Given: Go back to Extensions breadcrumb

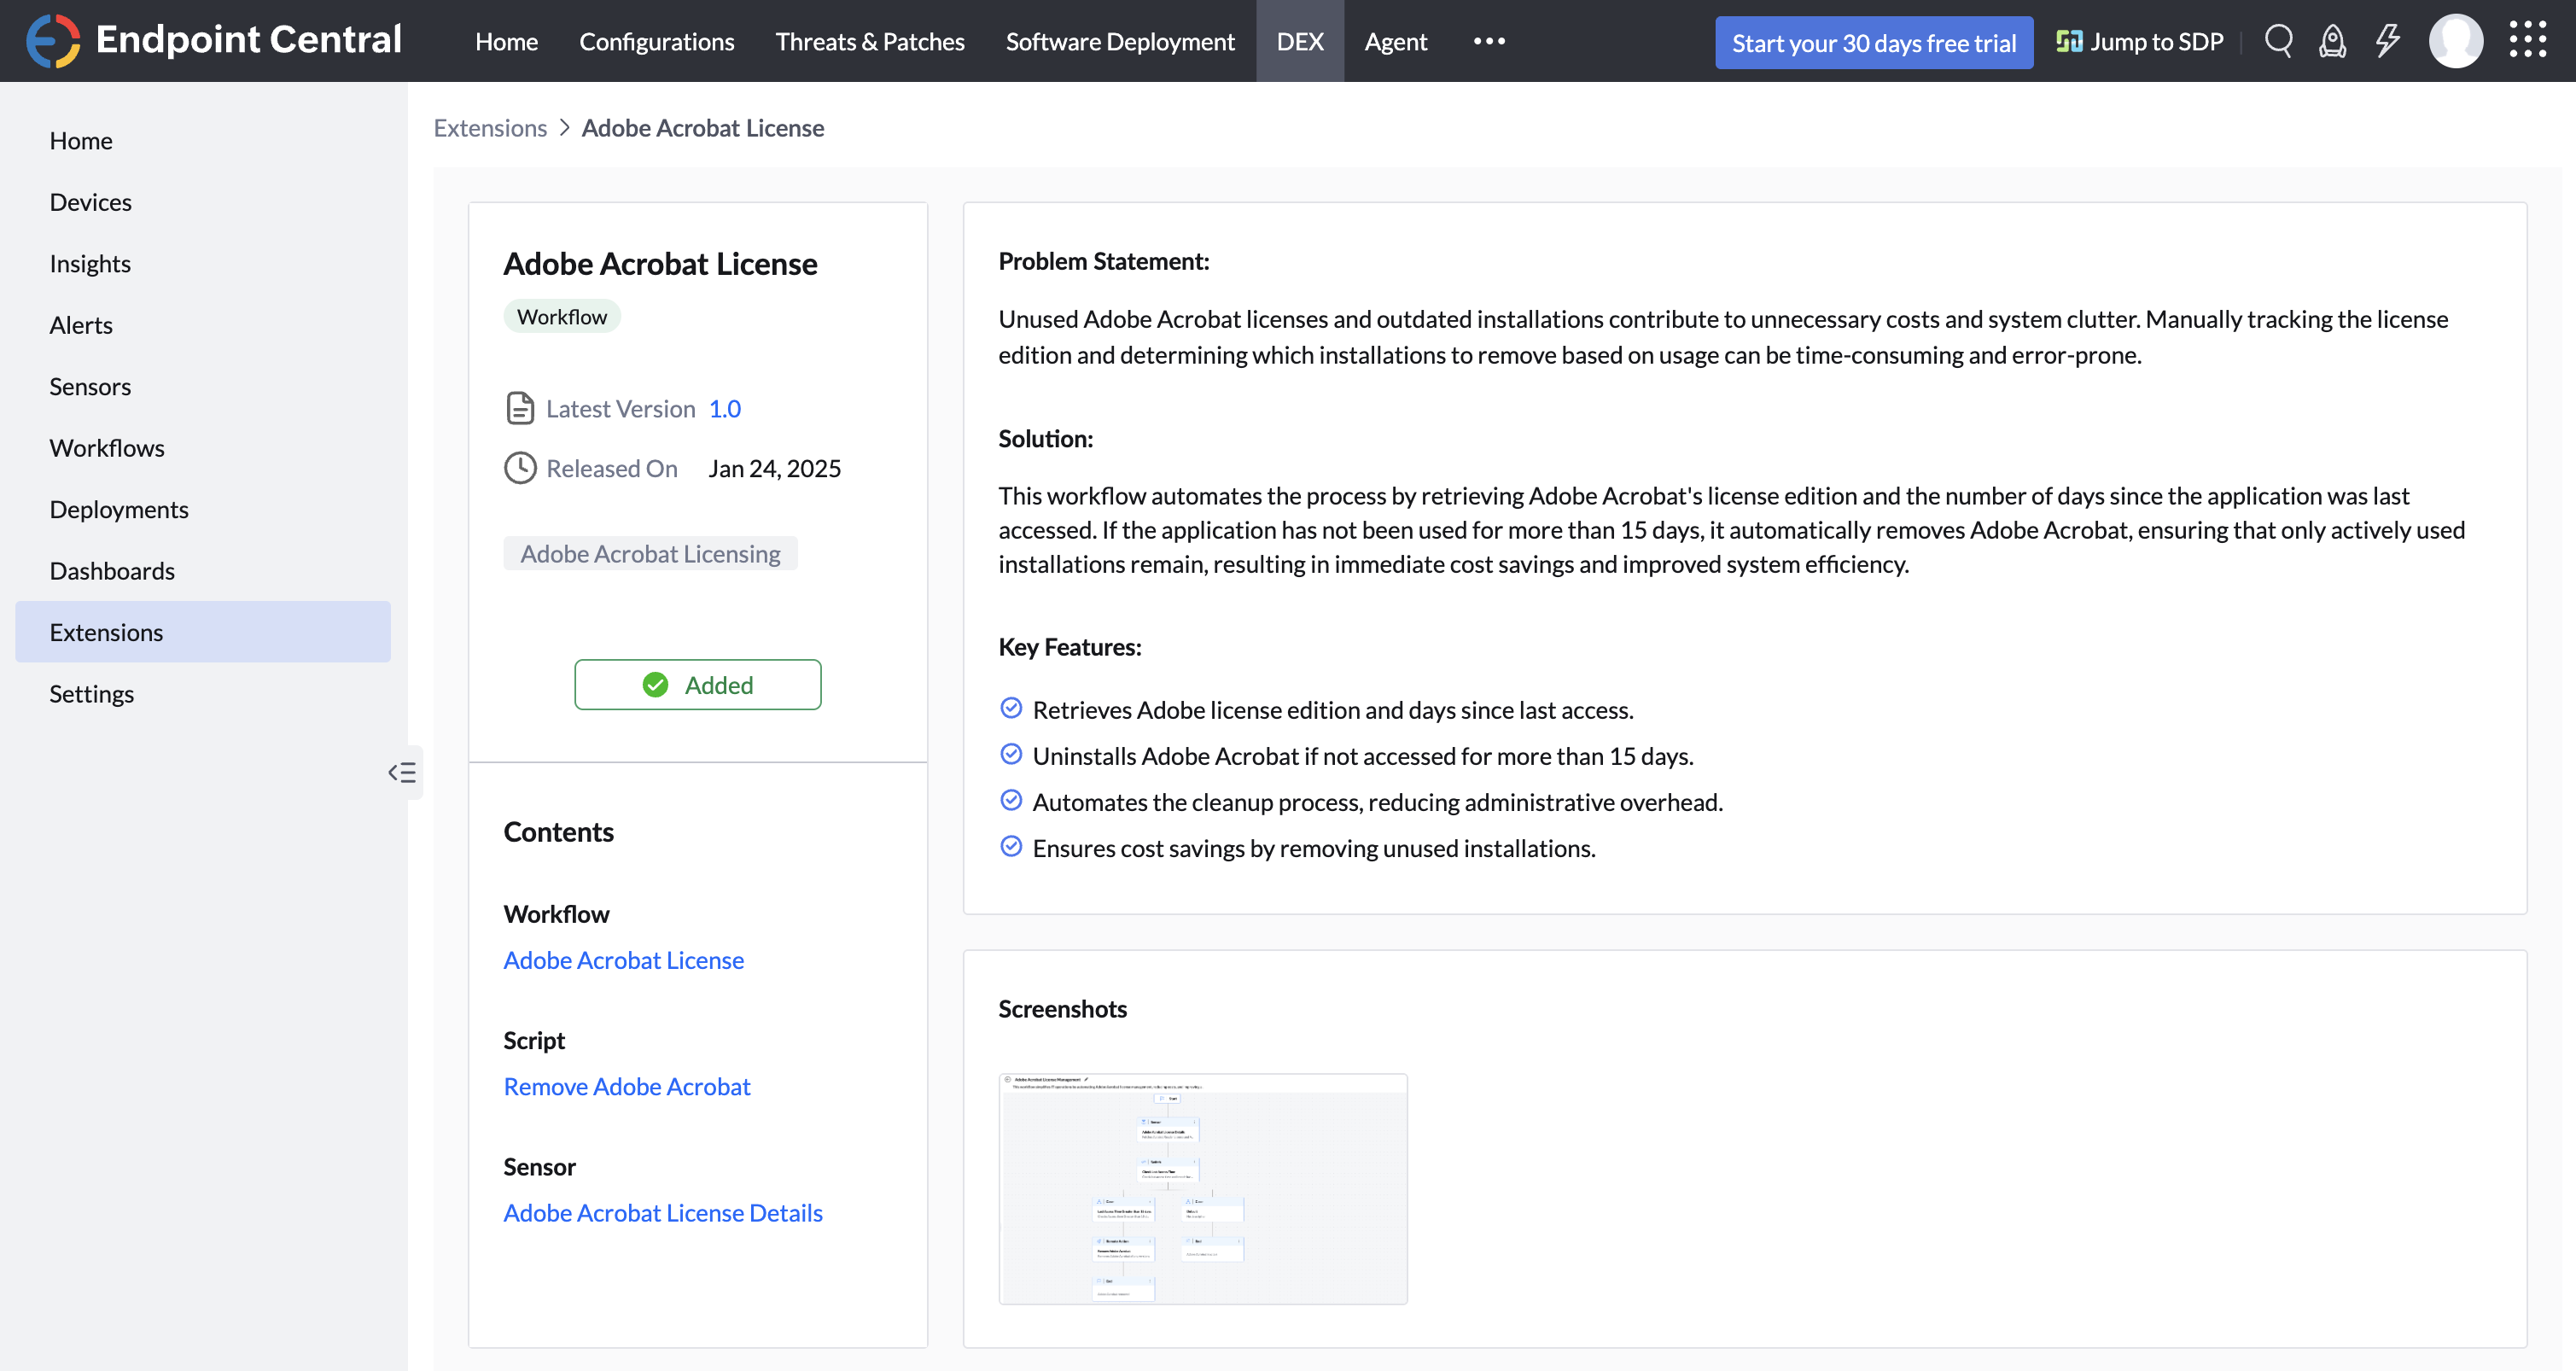Looking at the screenshot, I should [489, 128].
